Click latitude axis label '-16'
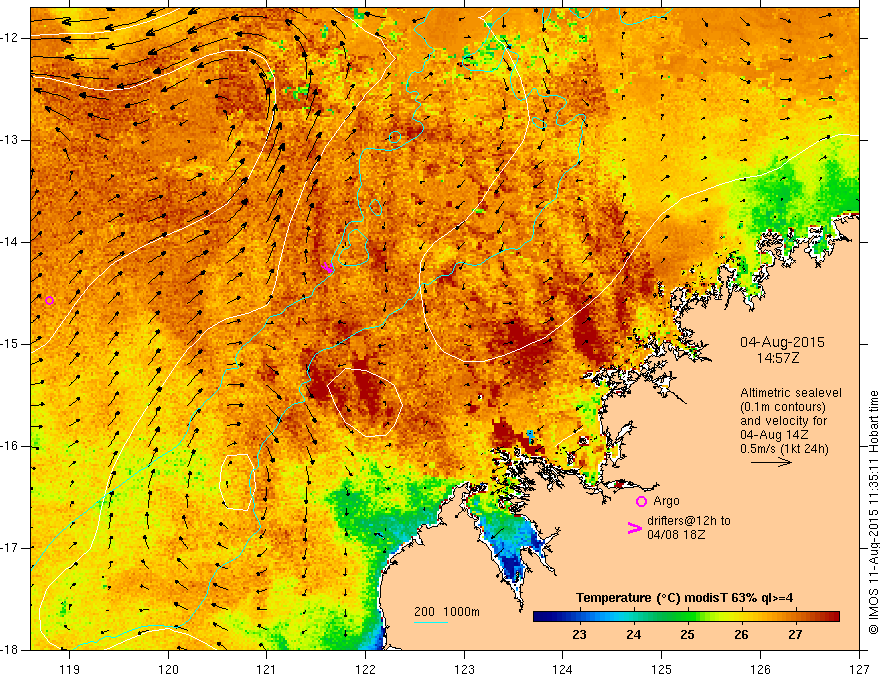The width and height of the screenshot is (880, 680). pos(11,446)
